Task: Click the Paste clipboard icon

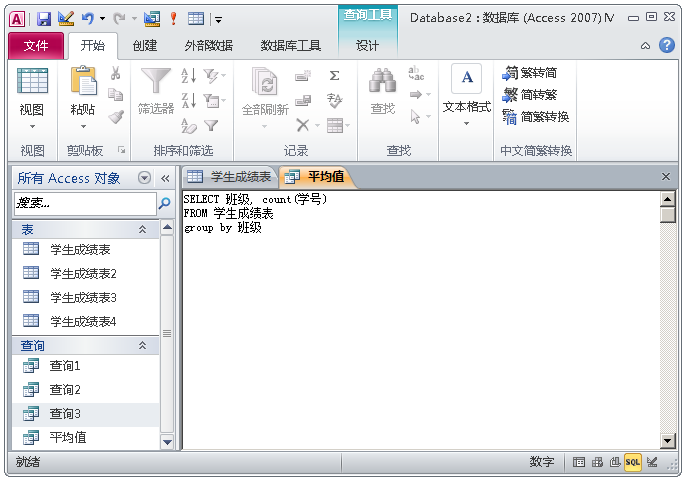Action: pyautogui.click(x=83, y=80)
